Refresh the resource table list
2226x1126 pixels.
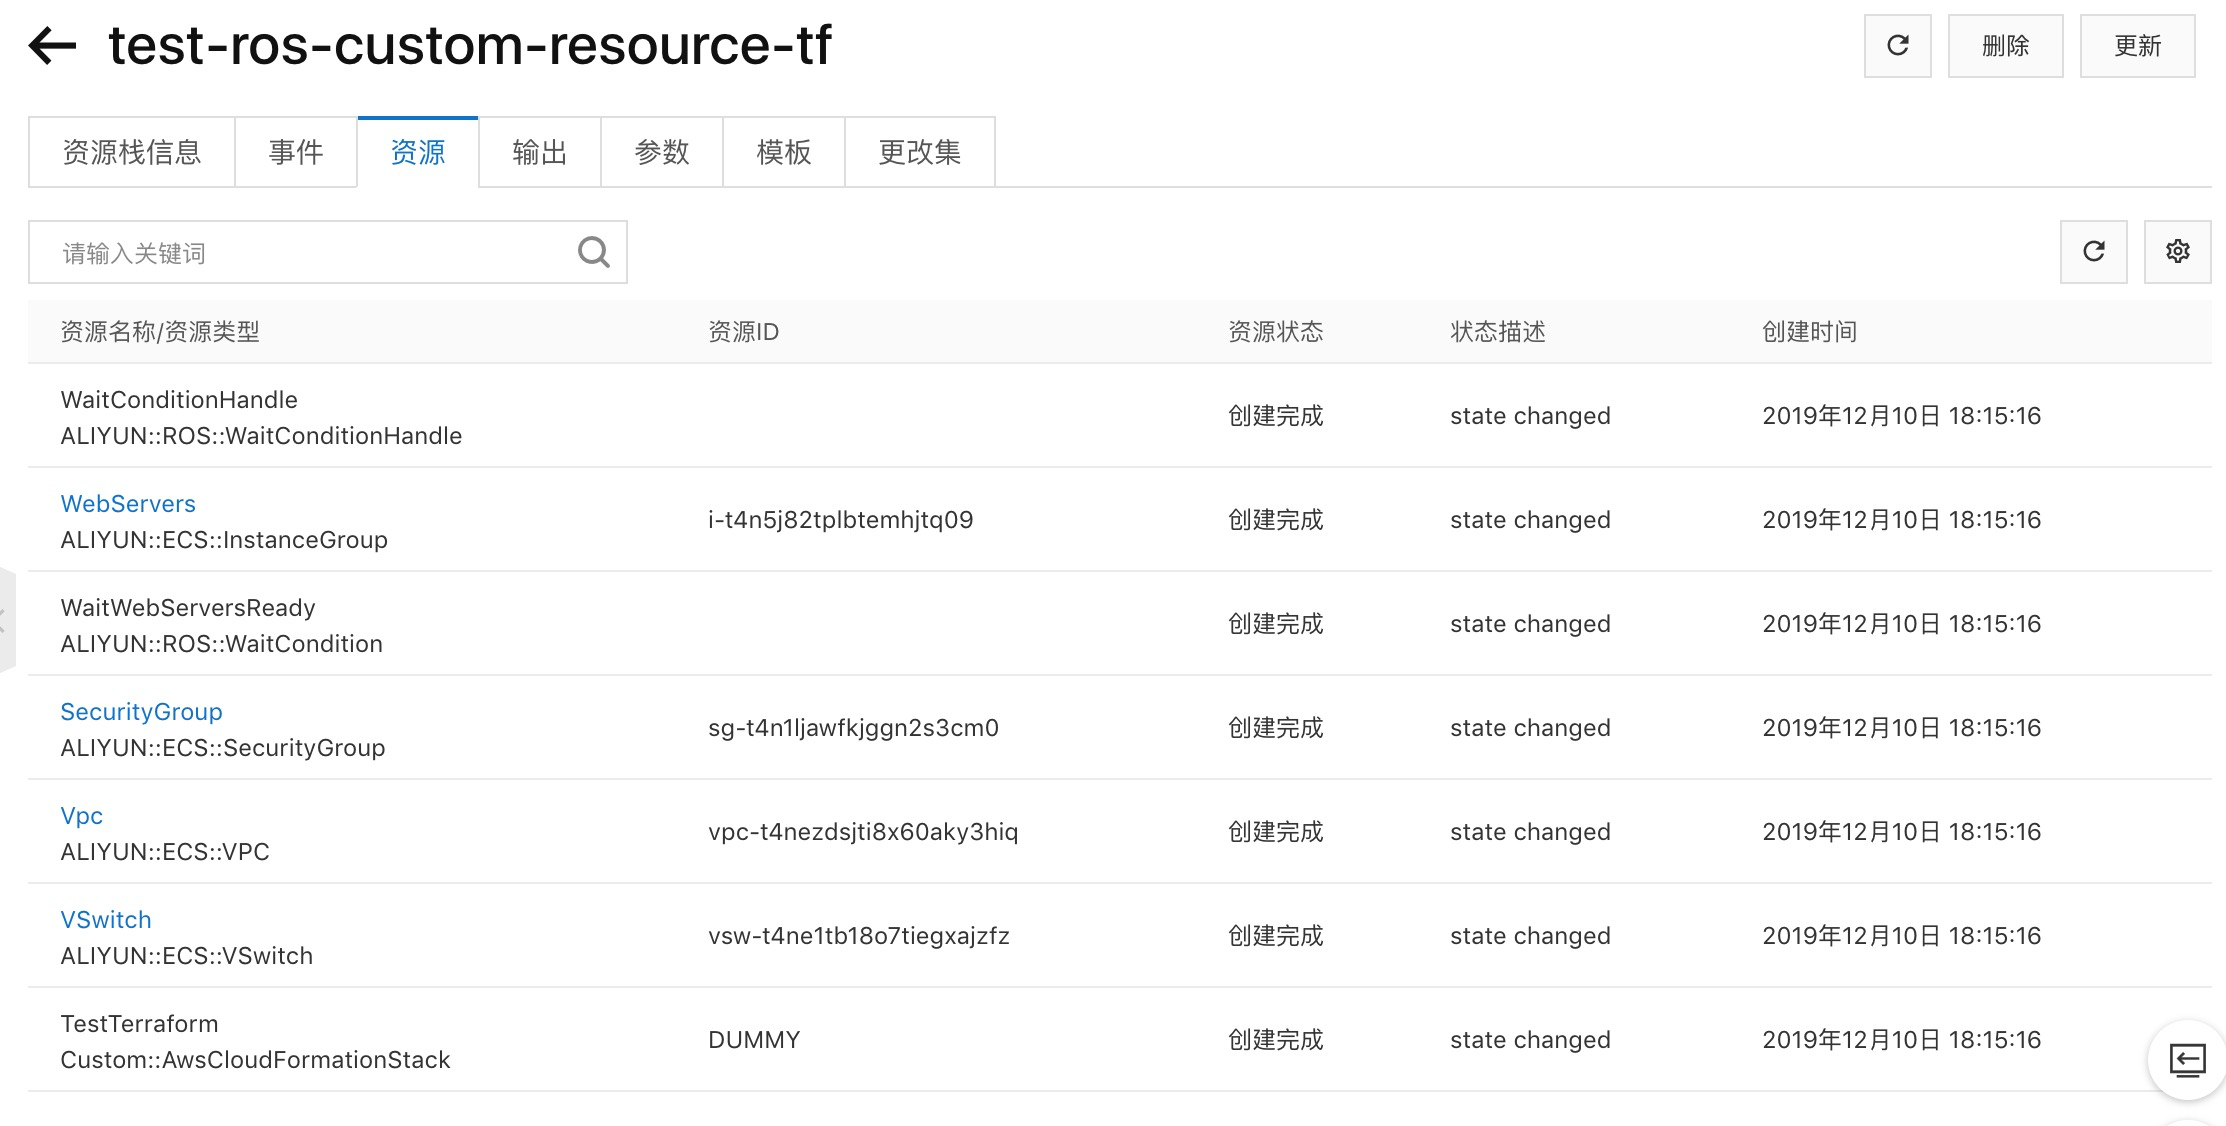coord(2093,252)
